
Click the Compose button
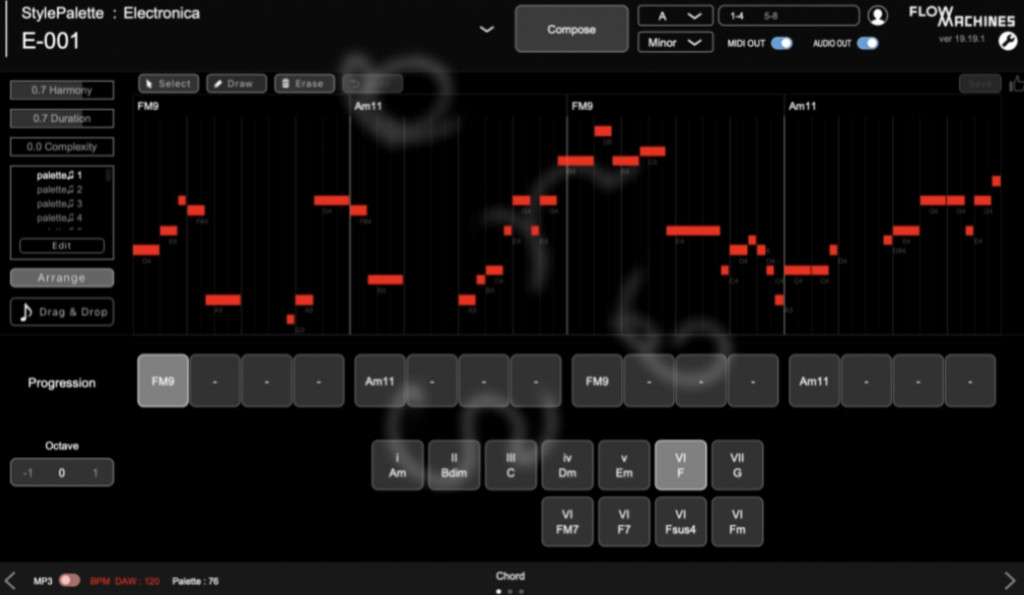pos(571,29)
